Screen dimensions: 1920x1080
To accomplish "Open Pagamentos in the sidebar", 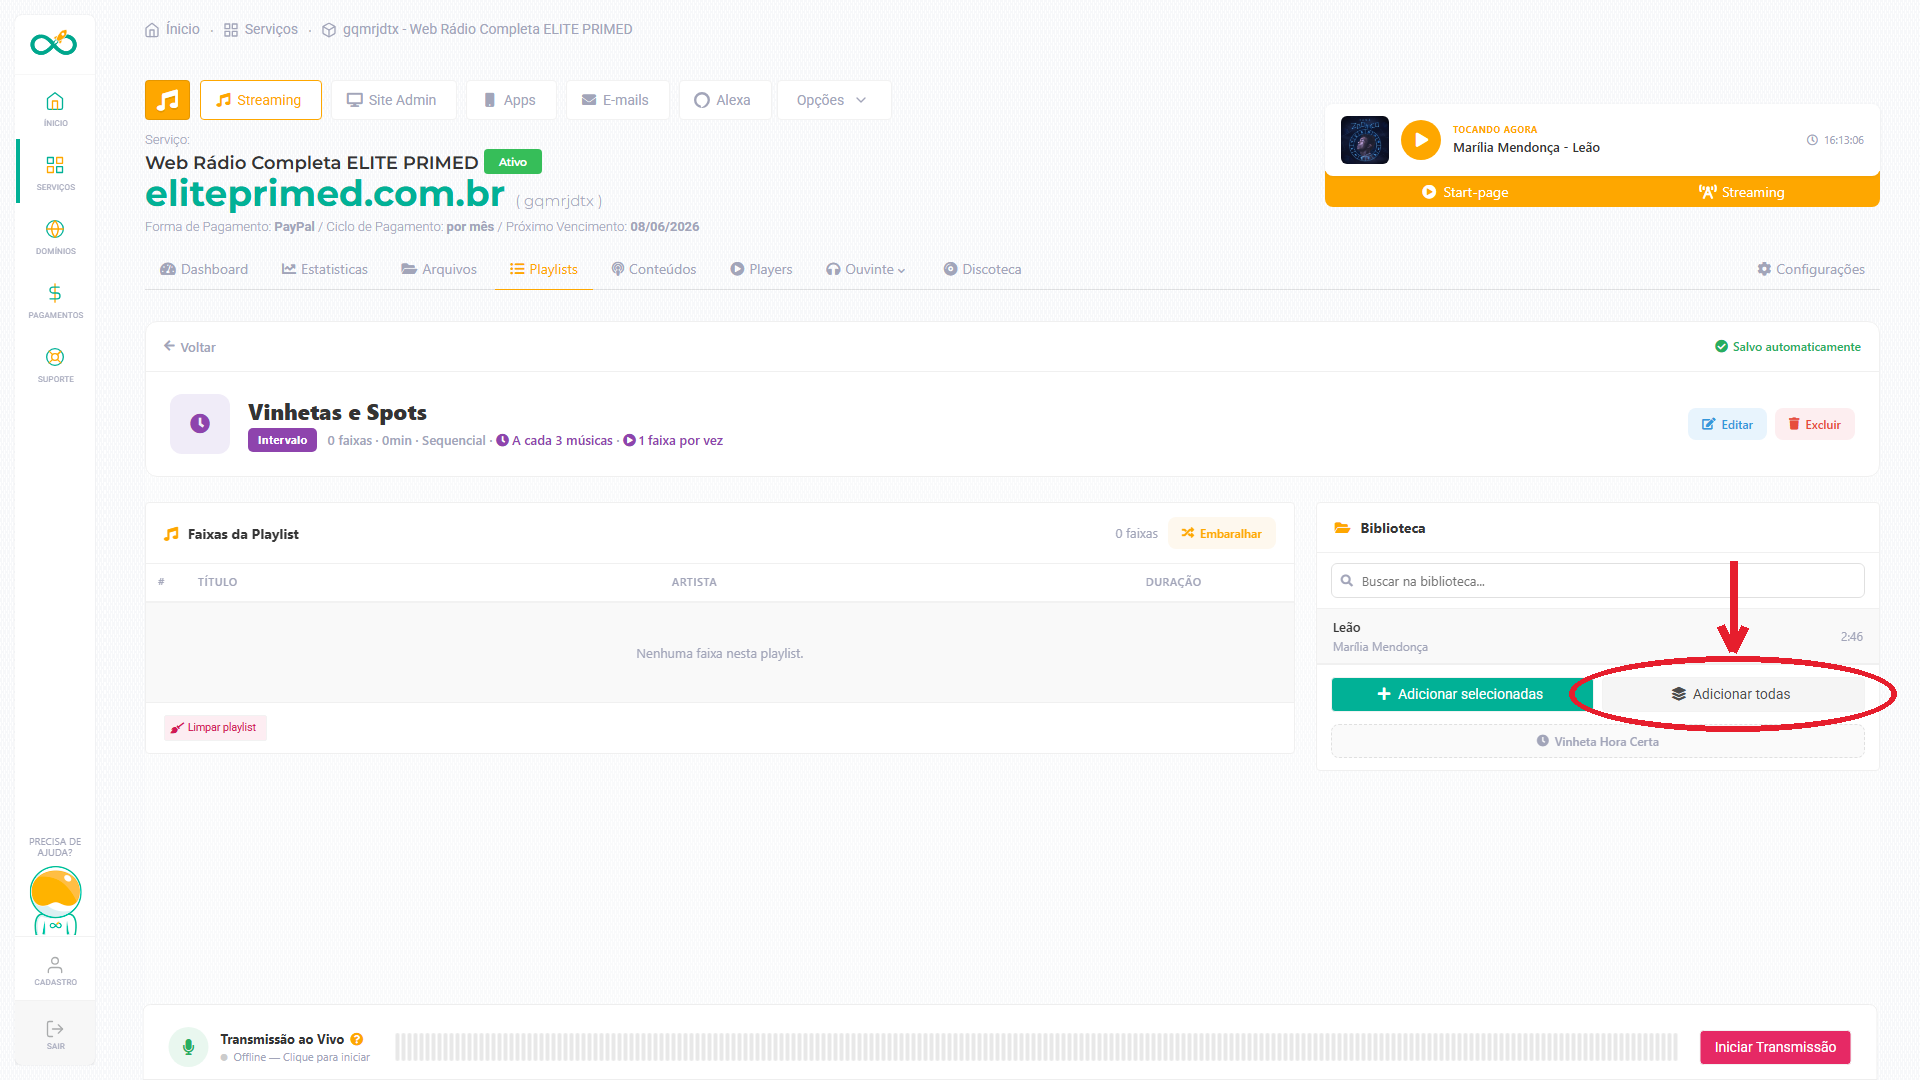I will coord(55,300).
